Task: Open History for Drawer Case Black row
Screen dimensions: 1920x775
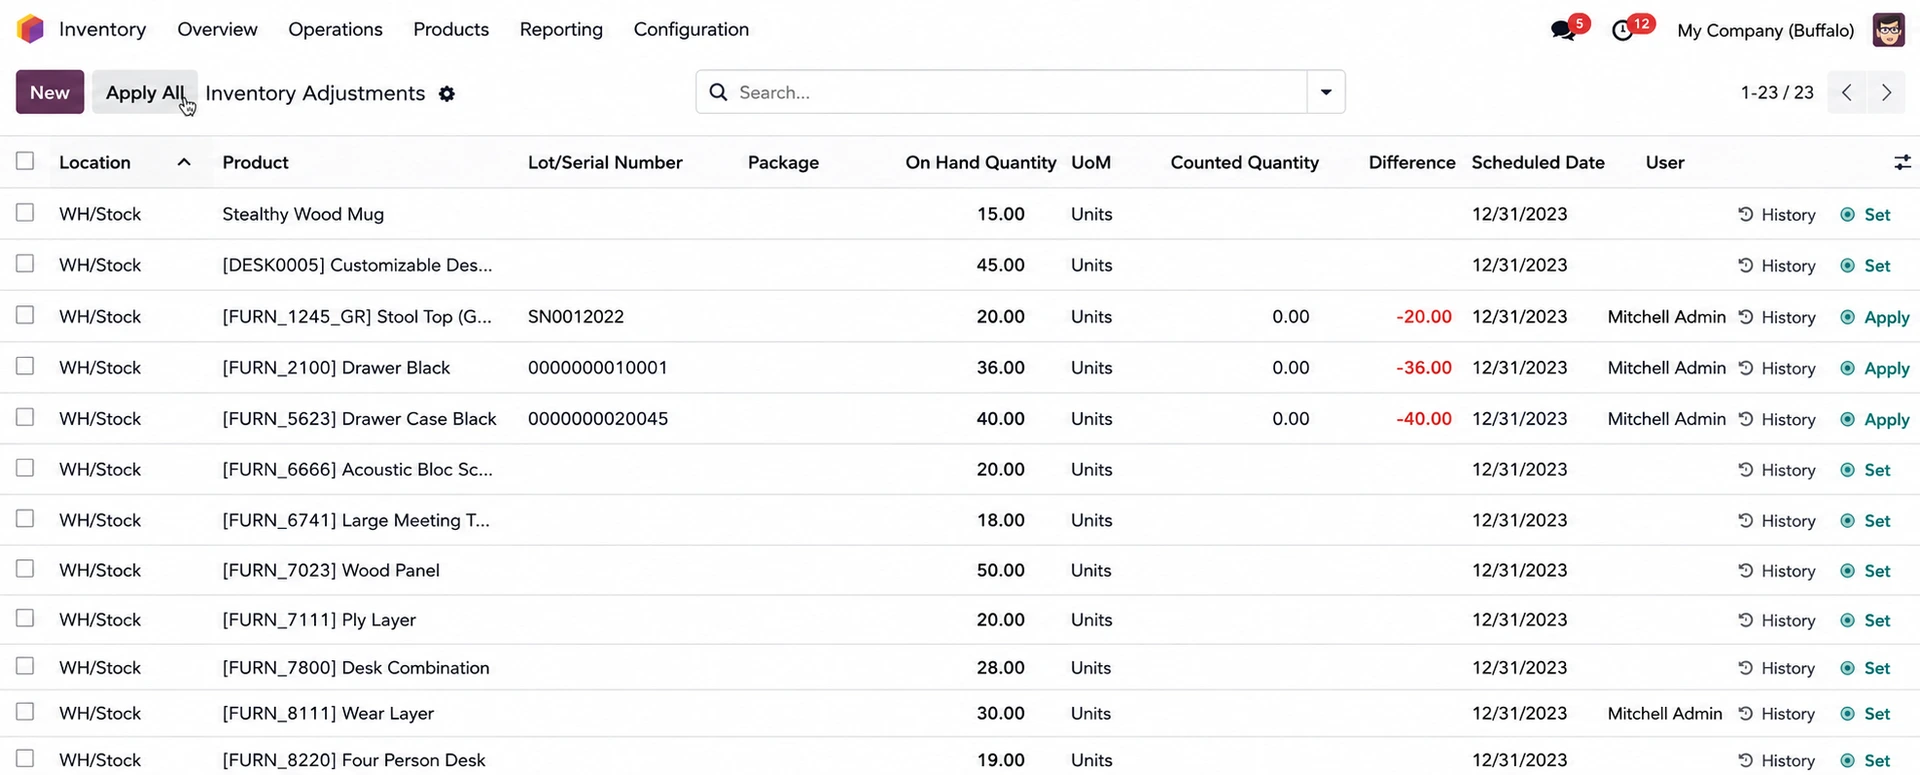Action: [1777, 419]
